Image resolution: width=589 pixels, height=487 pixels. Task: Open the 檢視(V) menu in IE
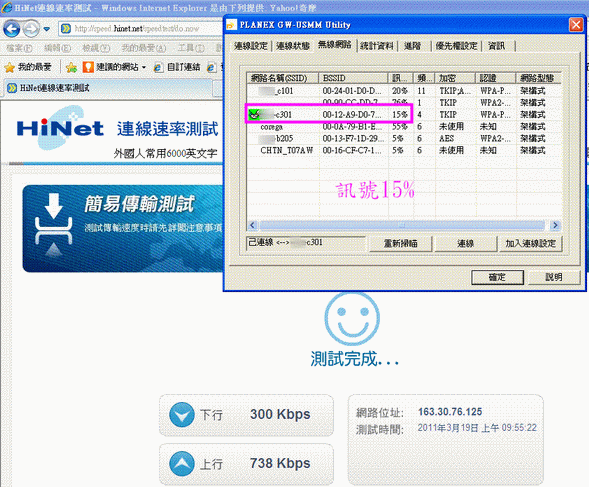pyautogui.click(x=96, y=48)
